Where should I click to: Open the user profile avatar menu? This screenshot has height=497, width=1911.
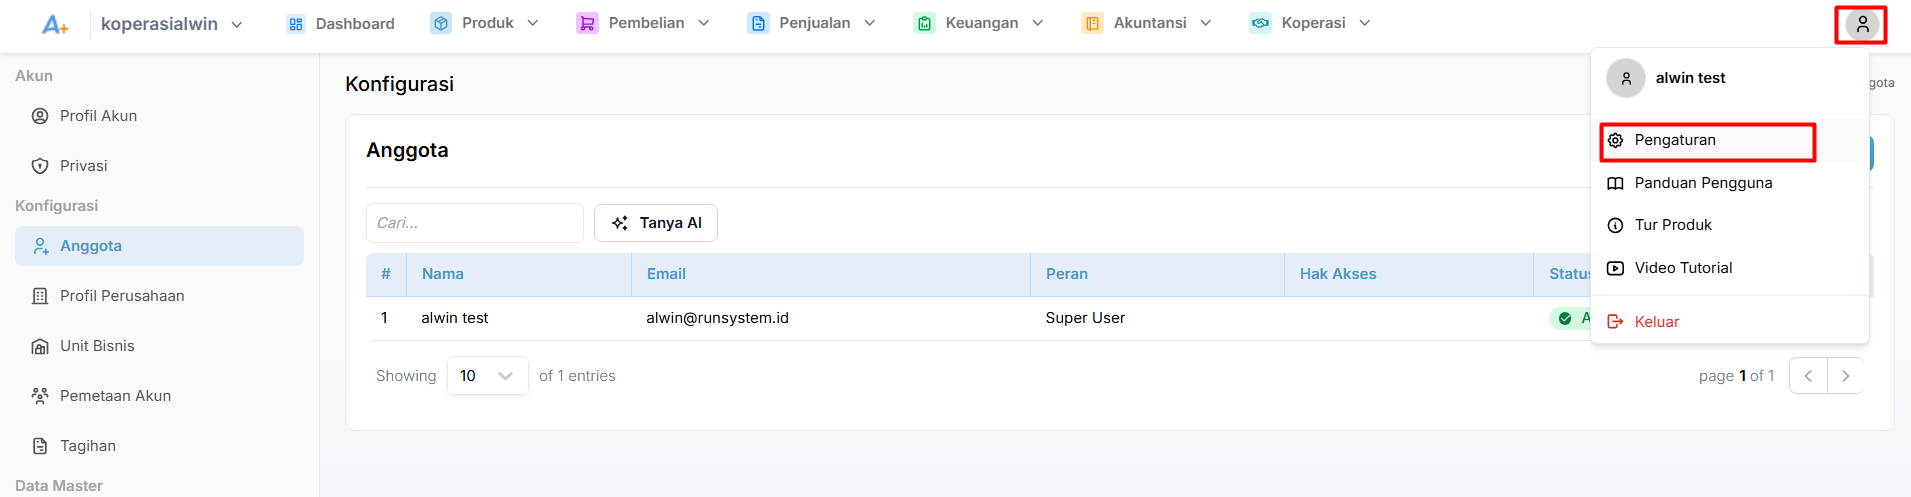(x=1862, y=24)
